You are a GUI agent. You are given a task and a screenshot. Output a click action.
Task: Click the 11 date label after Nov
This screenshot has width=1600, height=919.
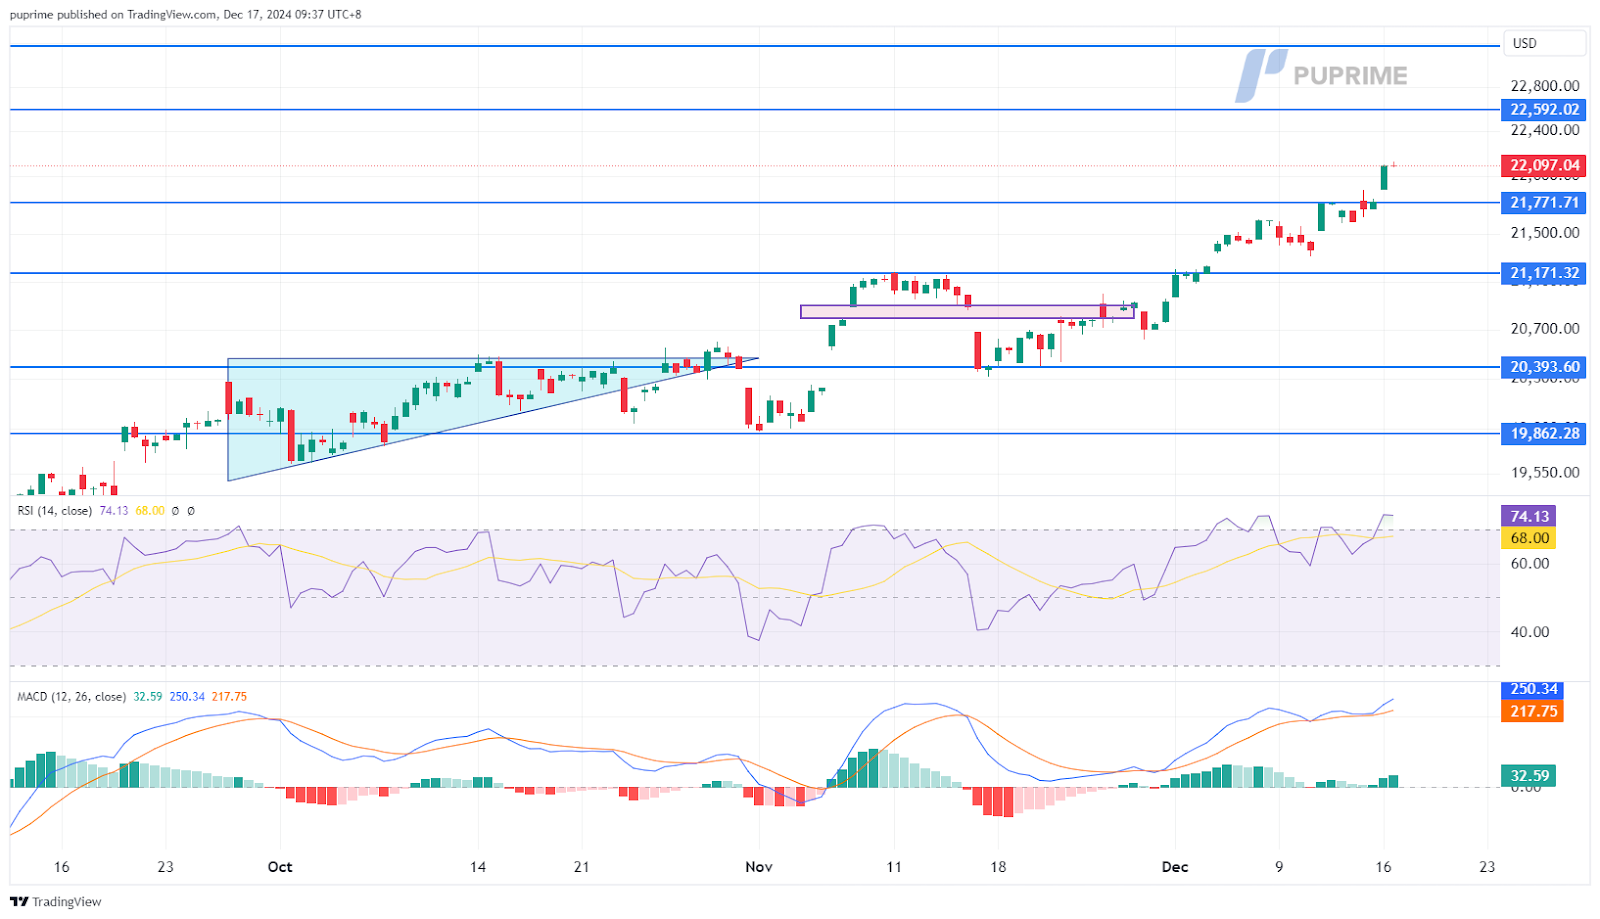[x=894, y=867]
